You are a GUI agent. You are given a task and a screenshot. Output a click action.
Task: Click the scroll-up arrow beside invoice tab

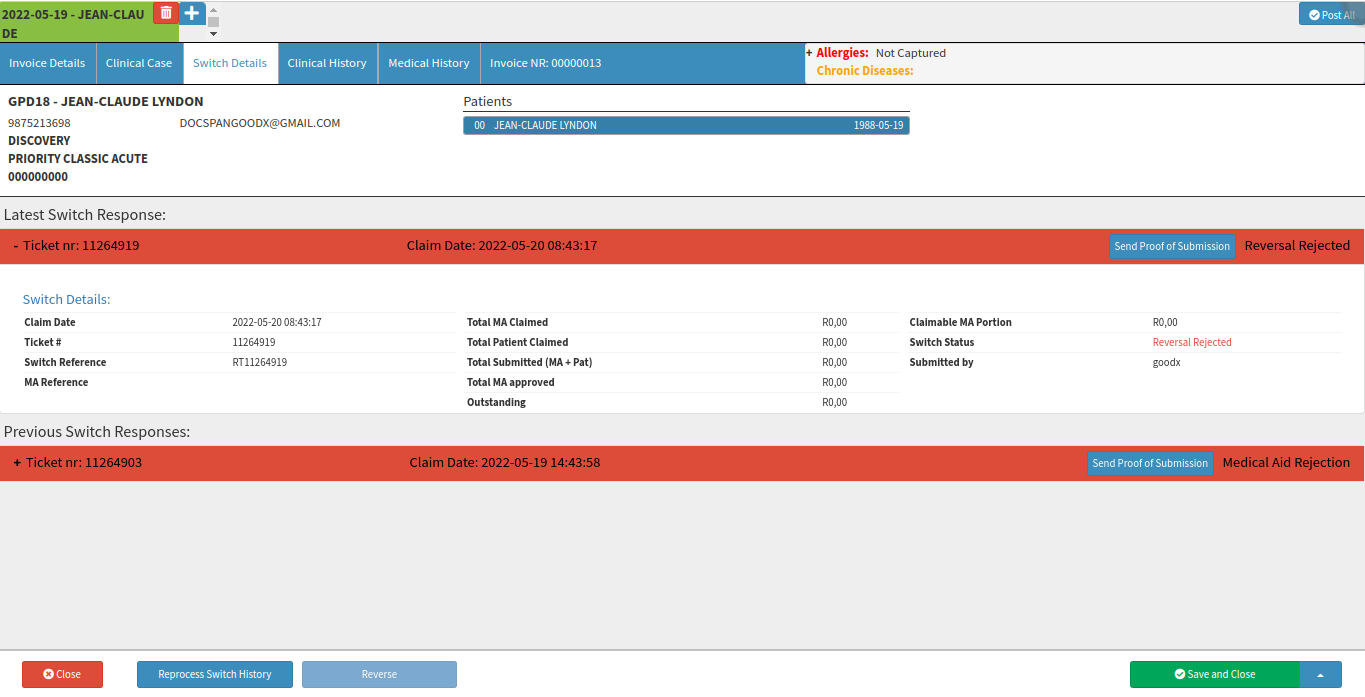(x=213, y=9)
